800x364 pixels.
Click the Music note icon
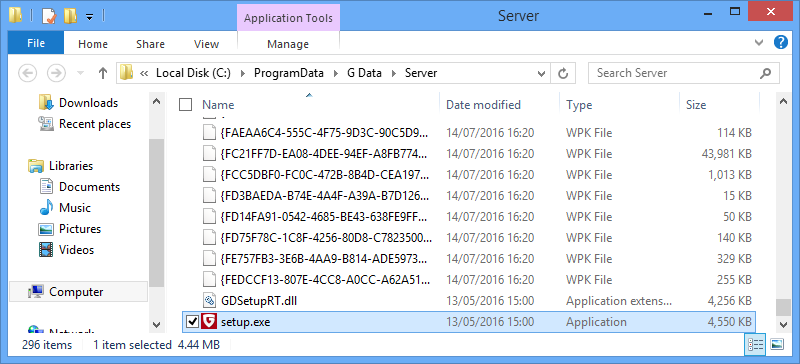pos(46,208)
